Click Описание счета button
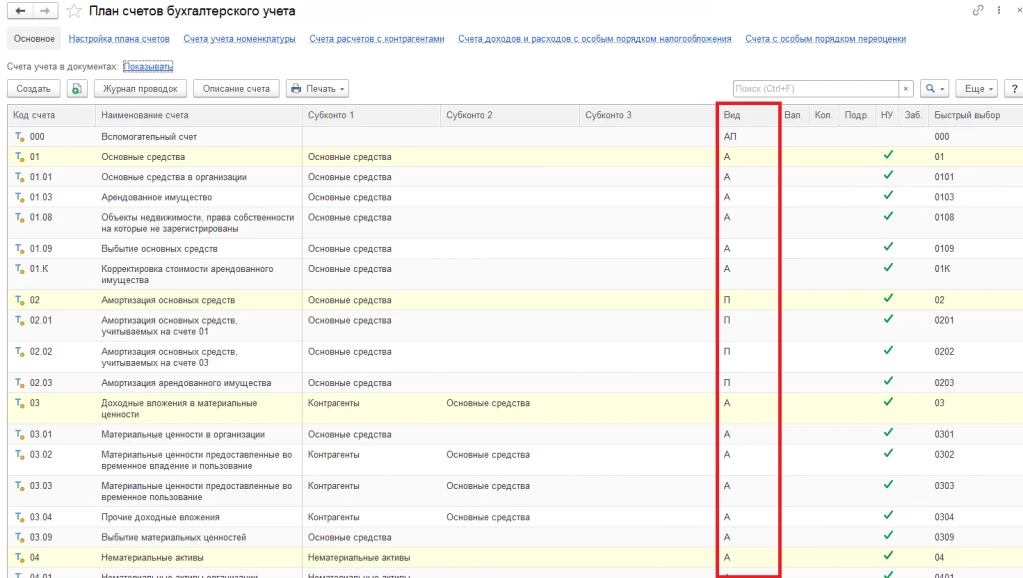 point(236,89)
